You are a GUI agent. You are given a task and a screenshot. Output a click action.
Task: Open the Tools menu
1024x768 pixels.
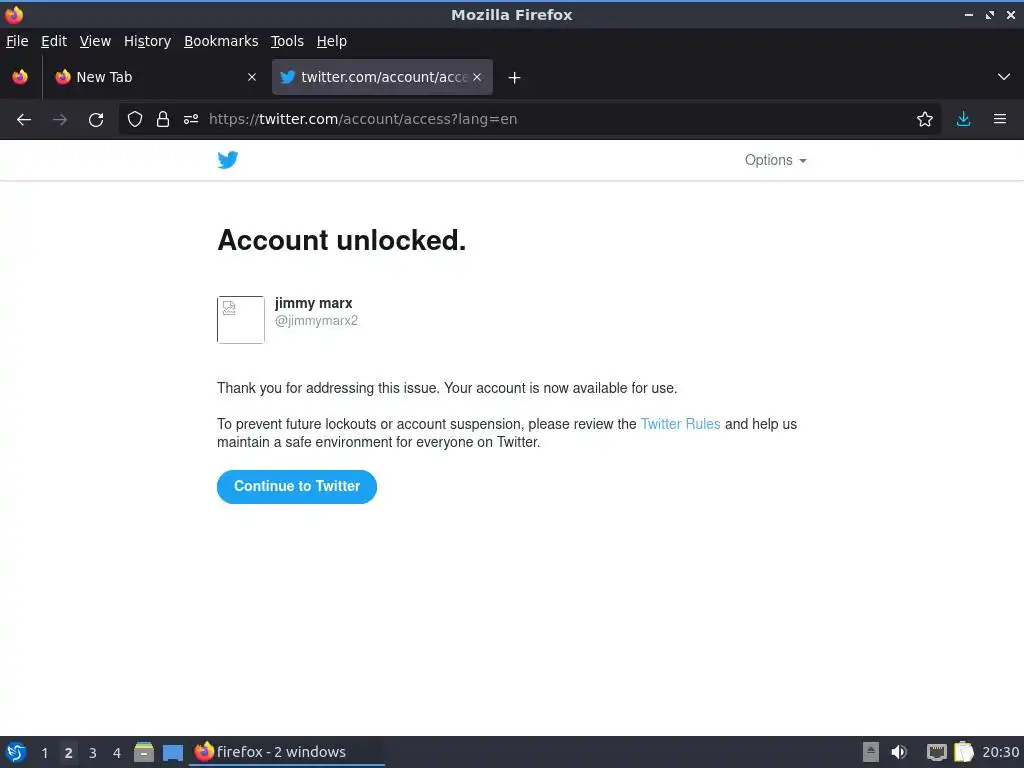point(287,41)
